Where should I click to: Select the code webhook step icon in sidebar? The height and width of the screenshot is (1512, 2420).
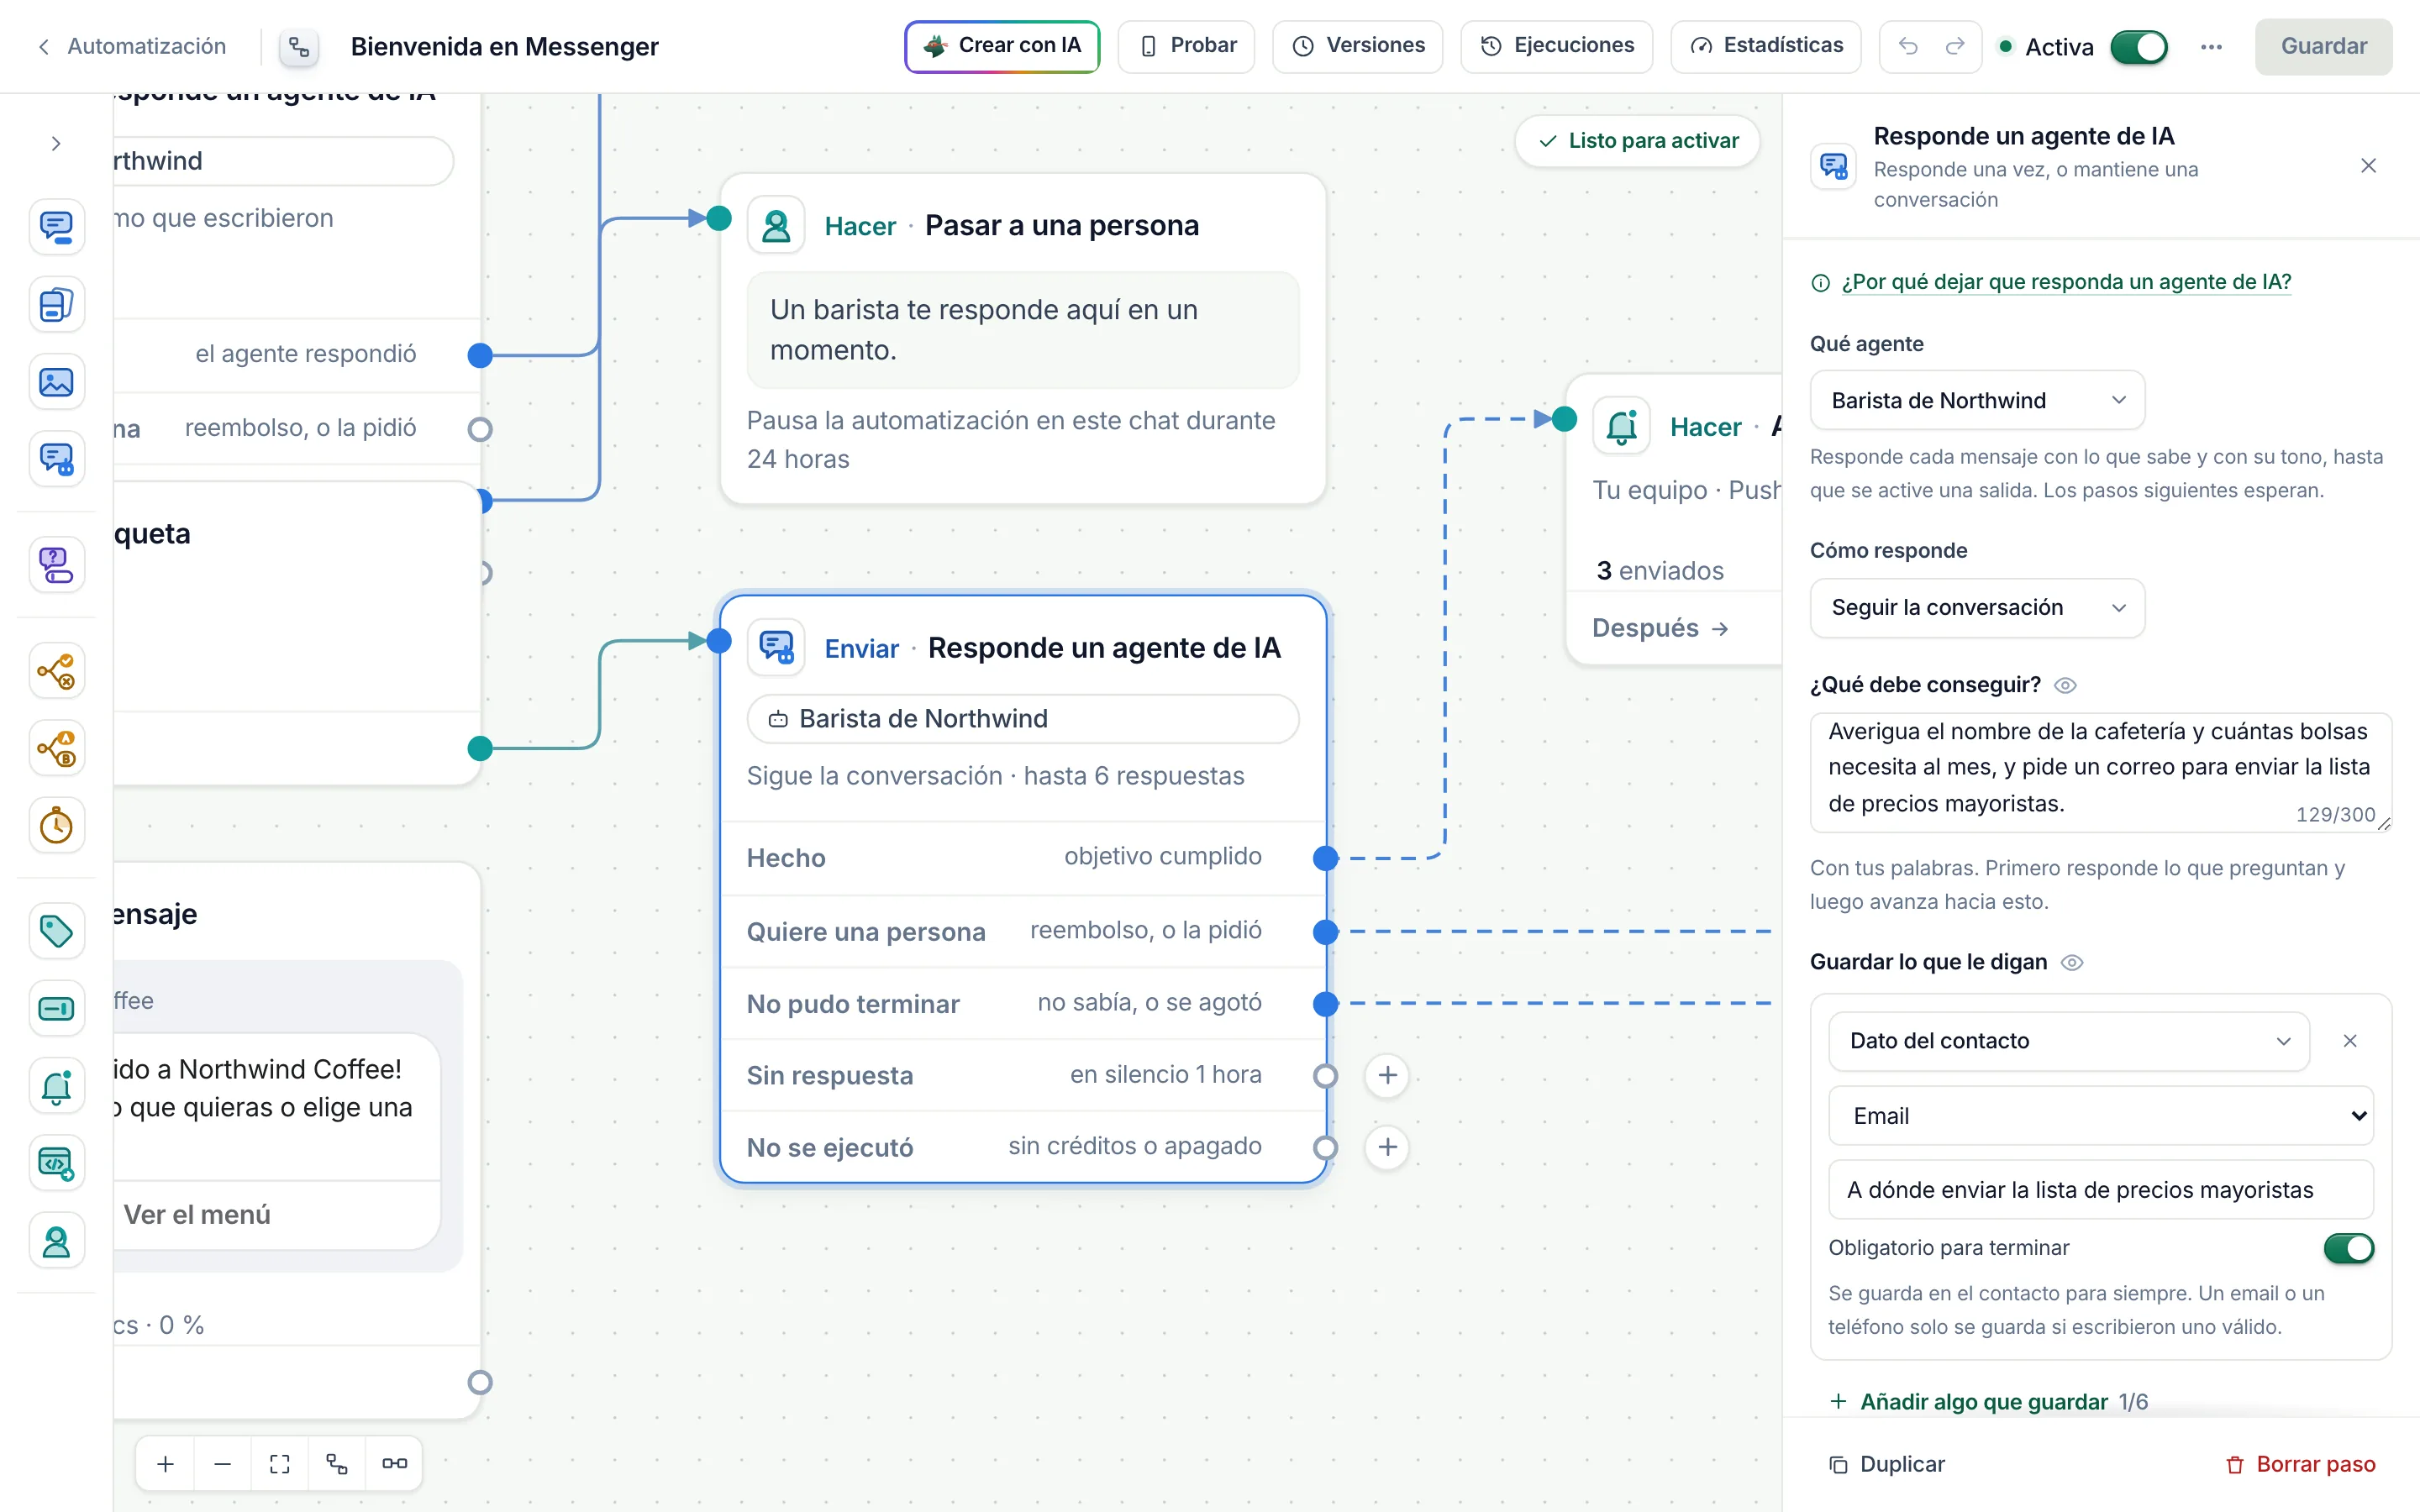56,1163
